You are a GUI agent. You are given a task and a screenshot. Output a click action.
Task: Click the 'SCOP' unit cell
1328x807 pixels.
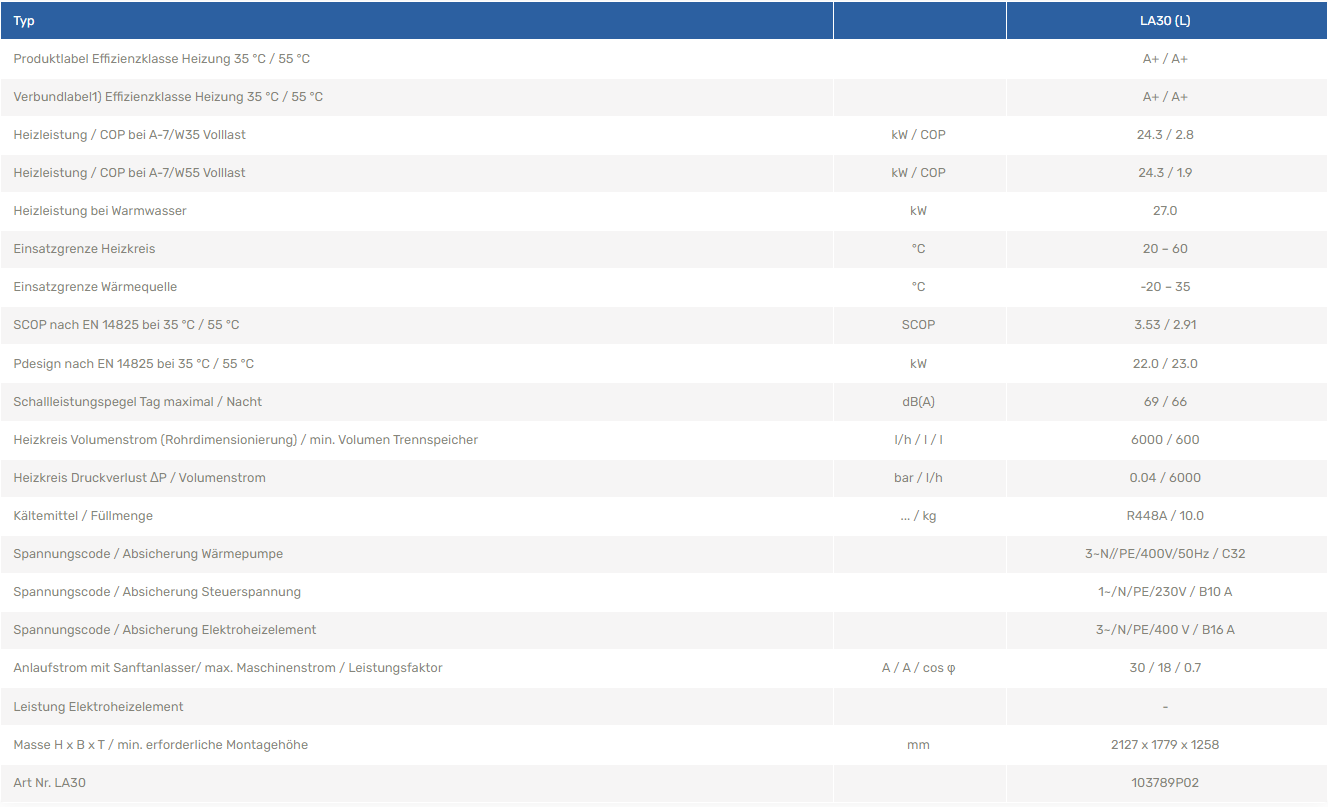click(x=918, y=325)
